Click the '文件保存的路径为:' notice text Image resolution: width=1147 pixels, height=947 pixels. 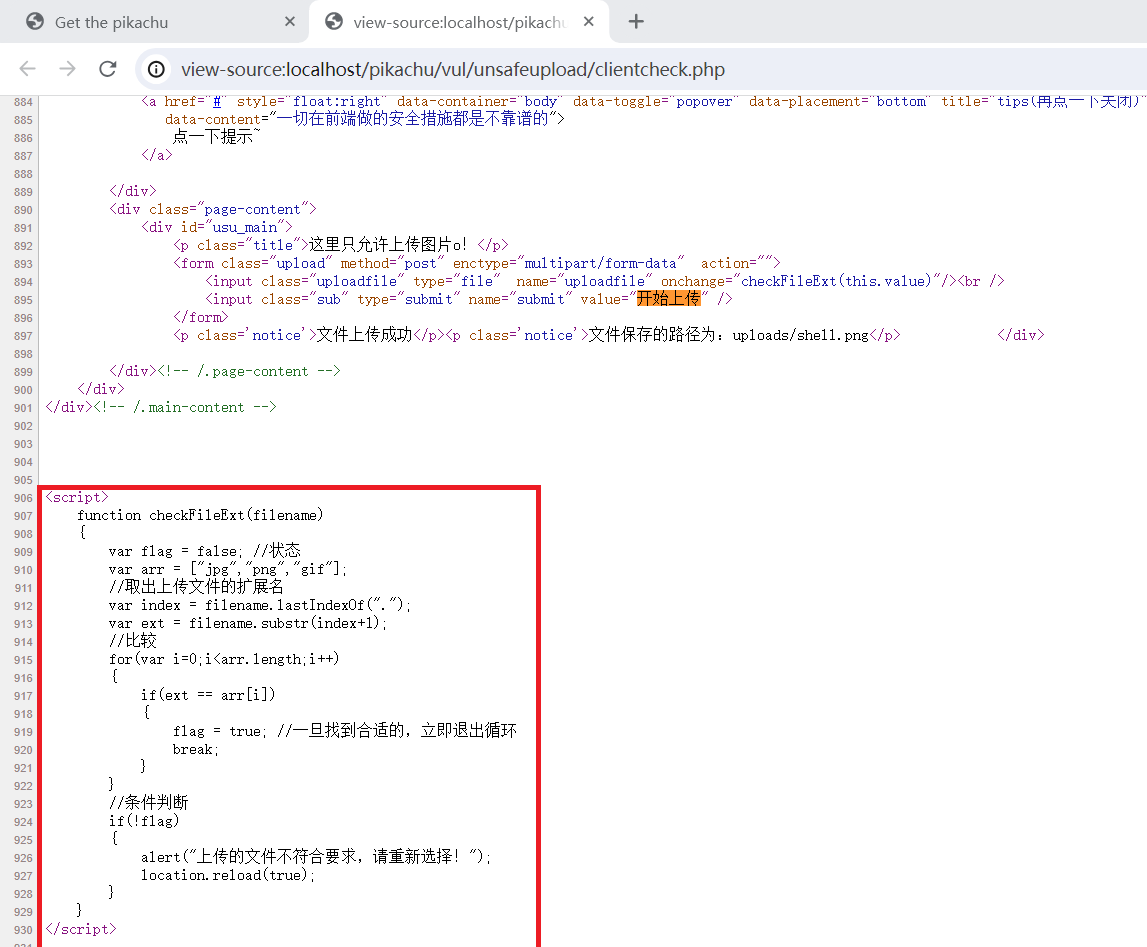click(656, 335)
